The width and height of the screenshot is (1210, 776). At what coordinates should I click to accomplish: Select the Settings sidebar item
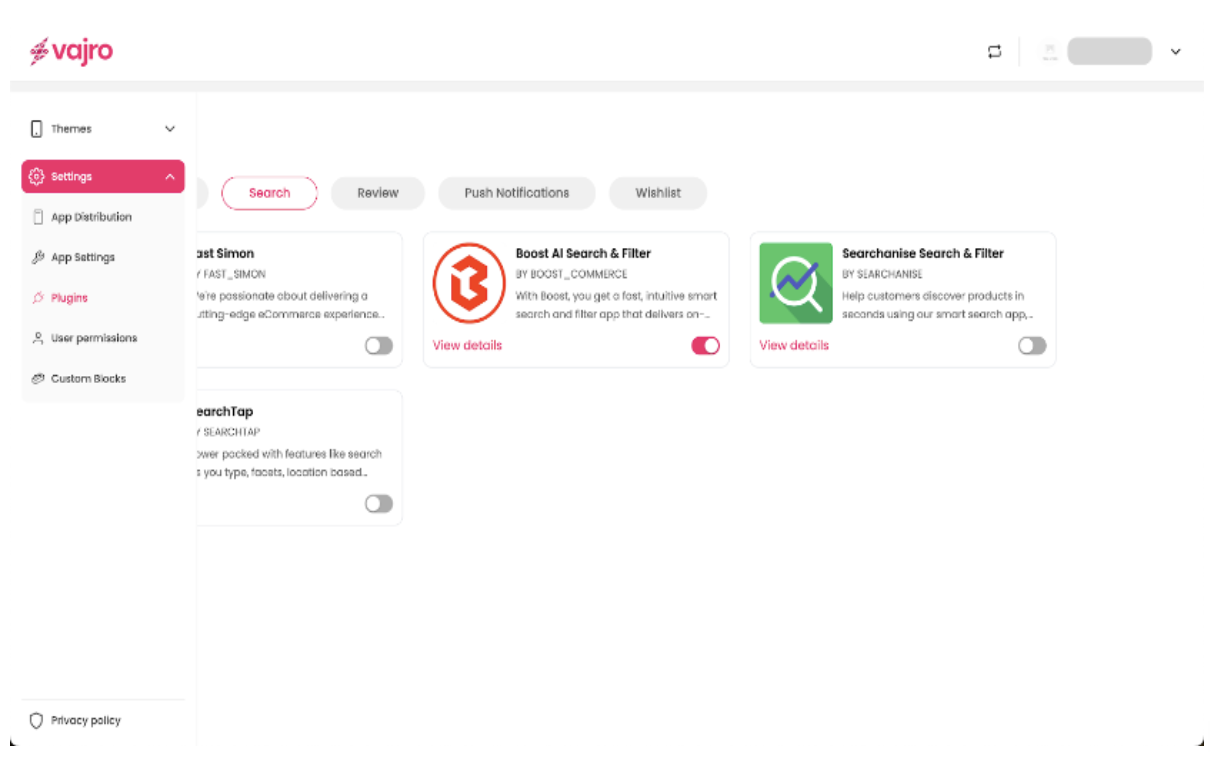point(103,176)
